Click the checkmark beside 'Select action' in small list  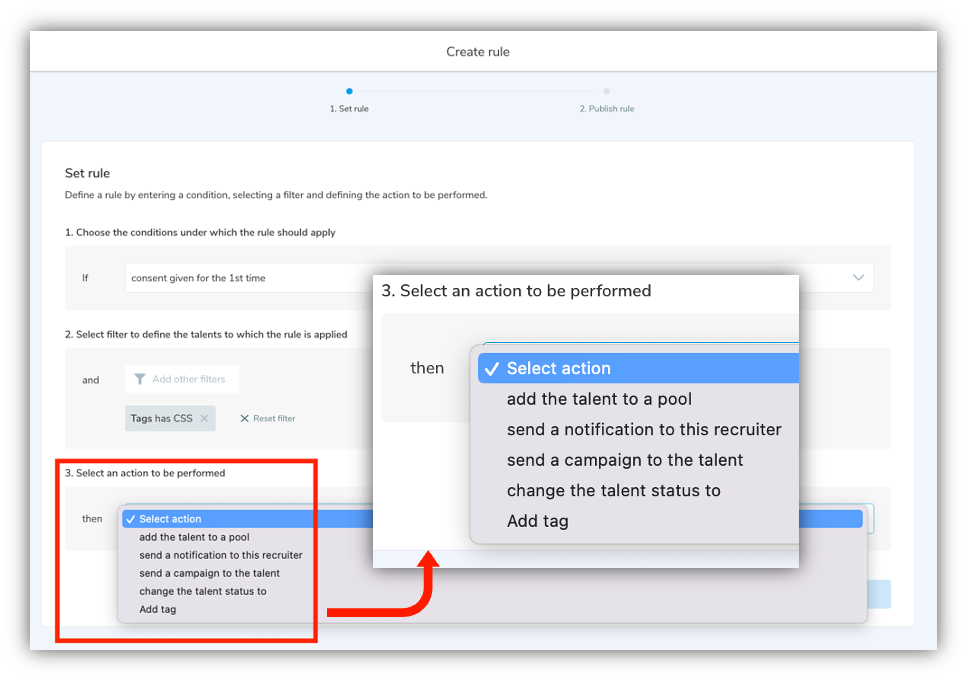(x=130, y=519)
